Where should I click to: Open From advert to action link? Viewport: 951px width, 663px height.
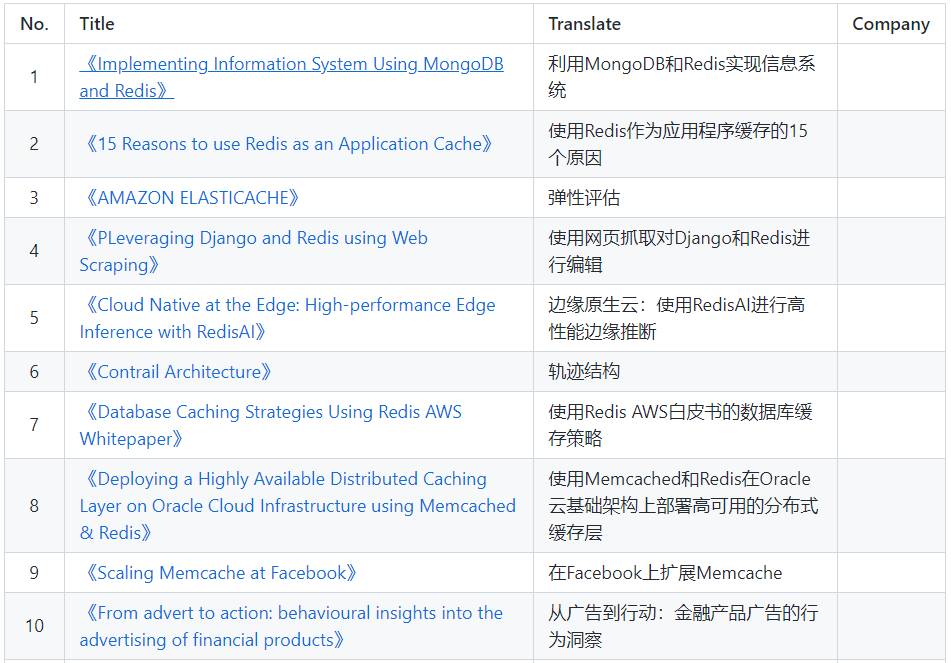coord(291,627)
